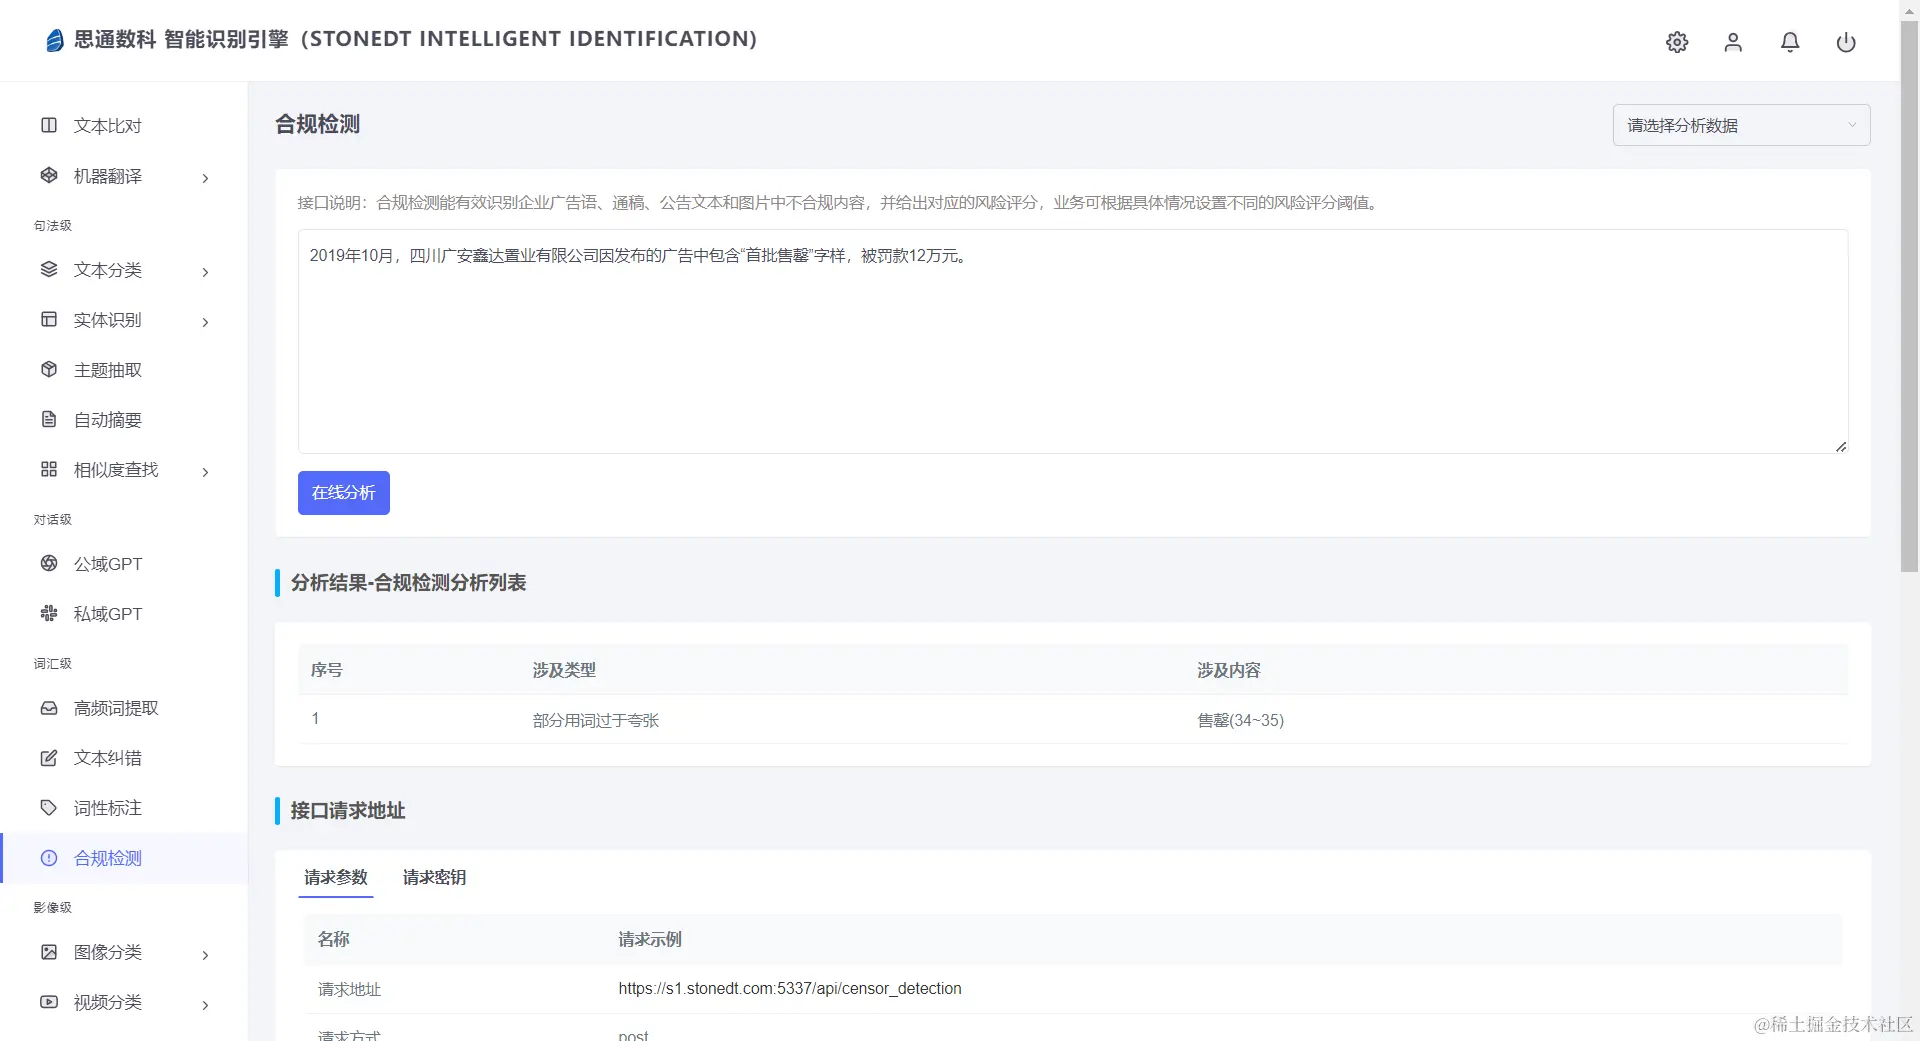The width and height of the screenshot is (1920, 1041).
Task: Click the power logout icon
Action: pos(1846,42)
